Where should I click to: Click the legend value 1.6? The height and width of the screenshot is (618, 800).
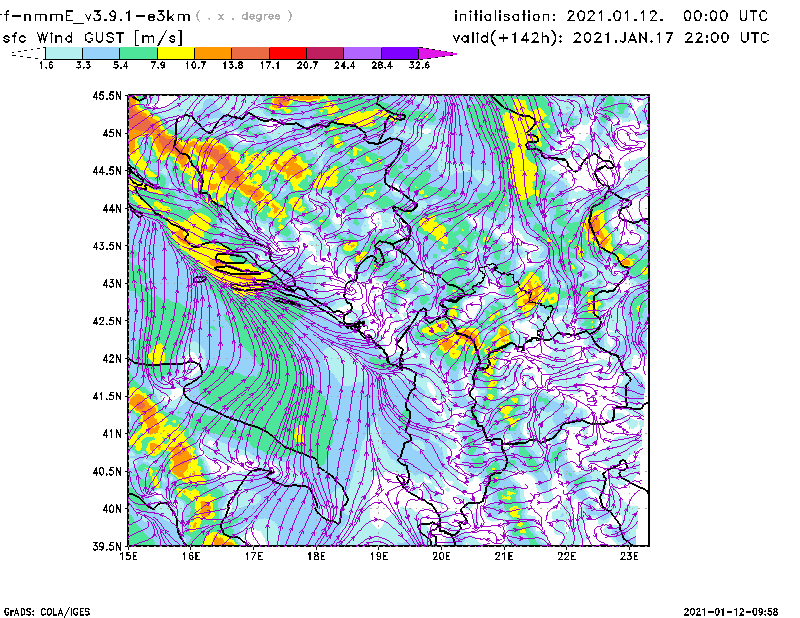[x=46, y=65]
